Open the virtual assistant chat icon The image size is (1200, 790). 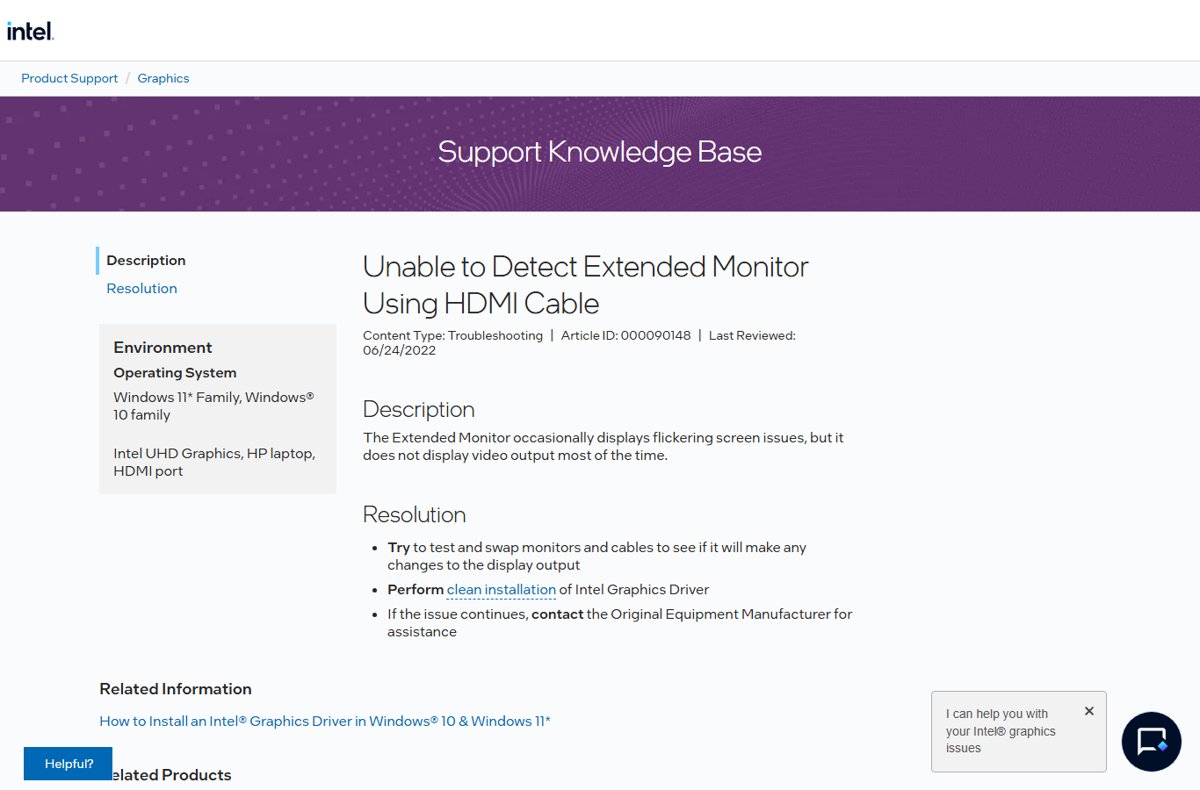point(1151,741)
